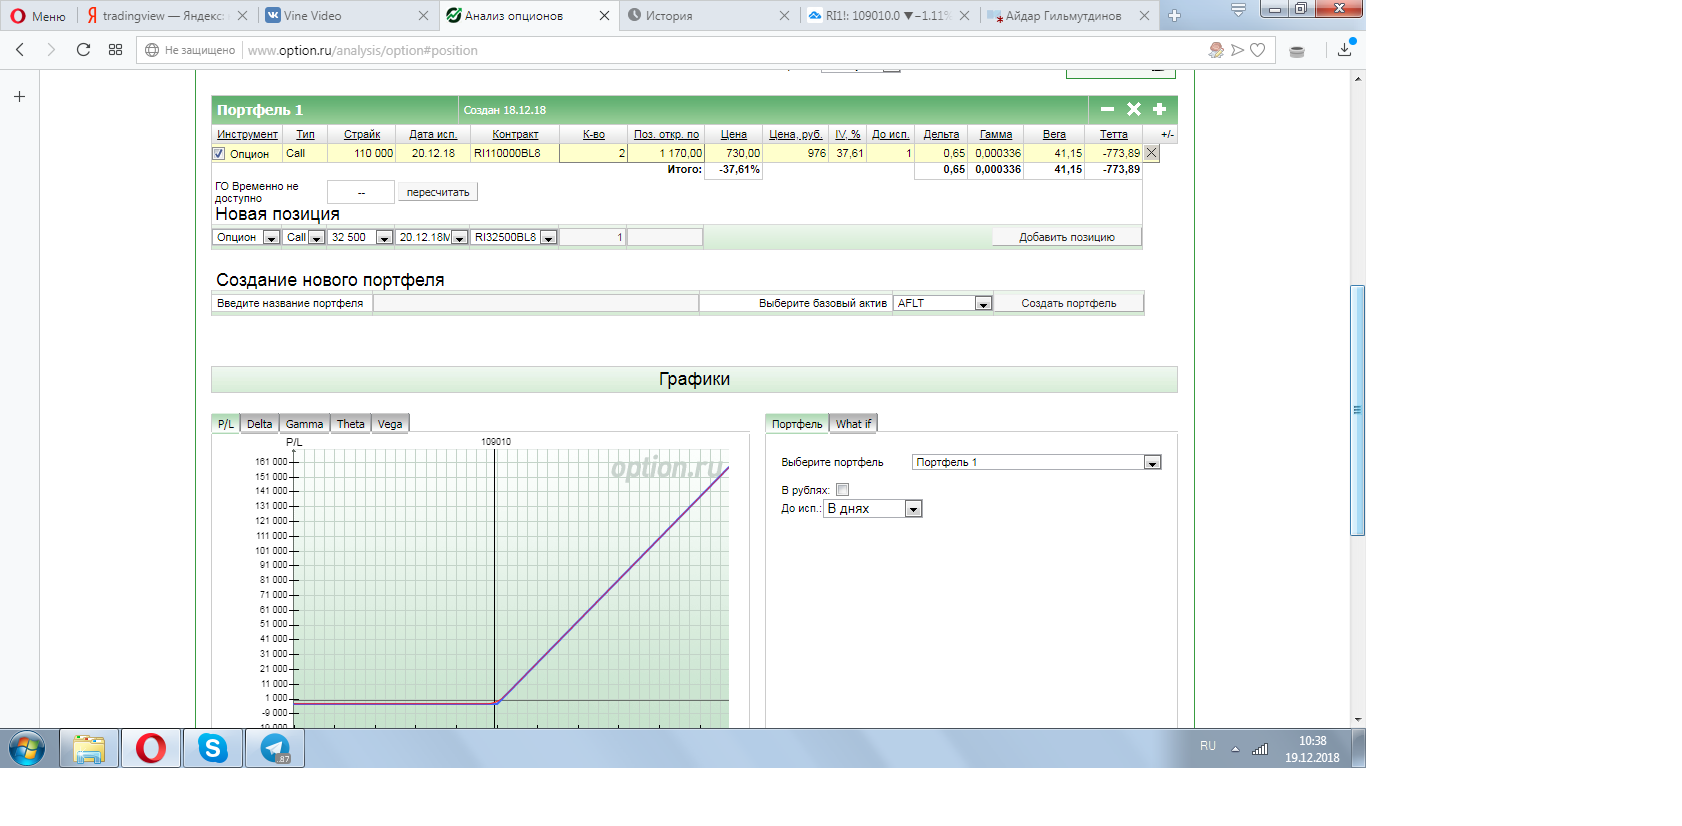This screenshot has height=826, width=1682.
Task: Click the пересчитать button
Action: [x=438, y=192]
